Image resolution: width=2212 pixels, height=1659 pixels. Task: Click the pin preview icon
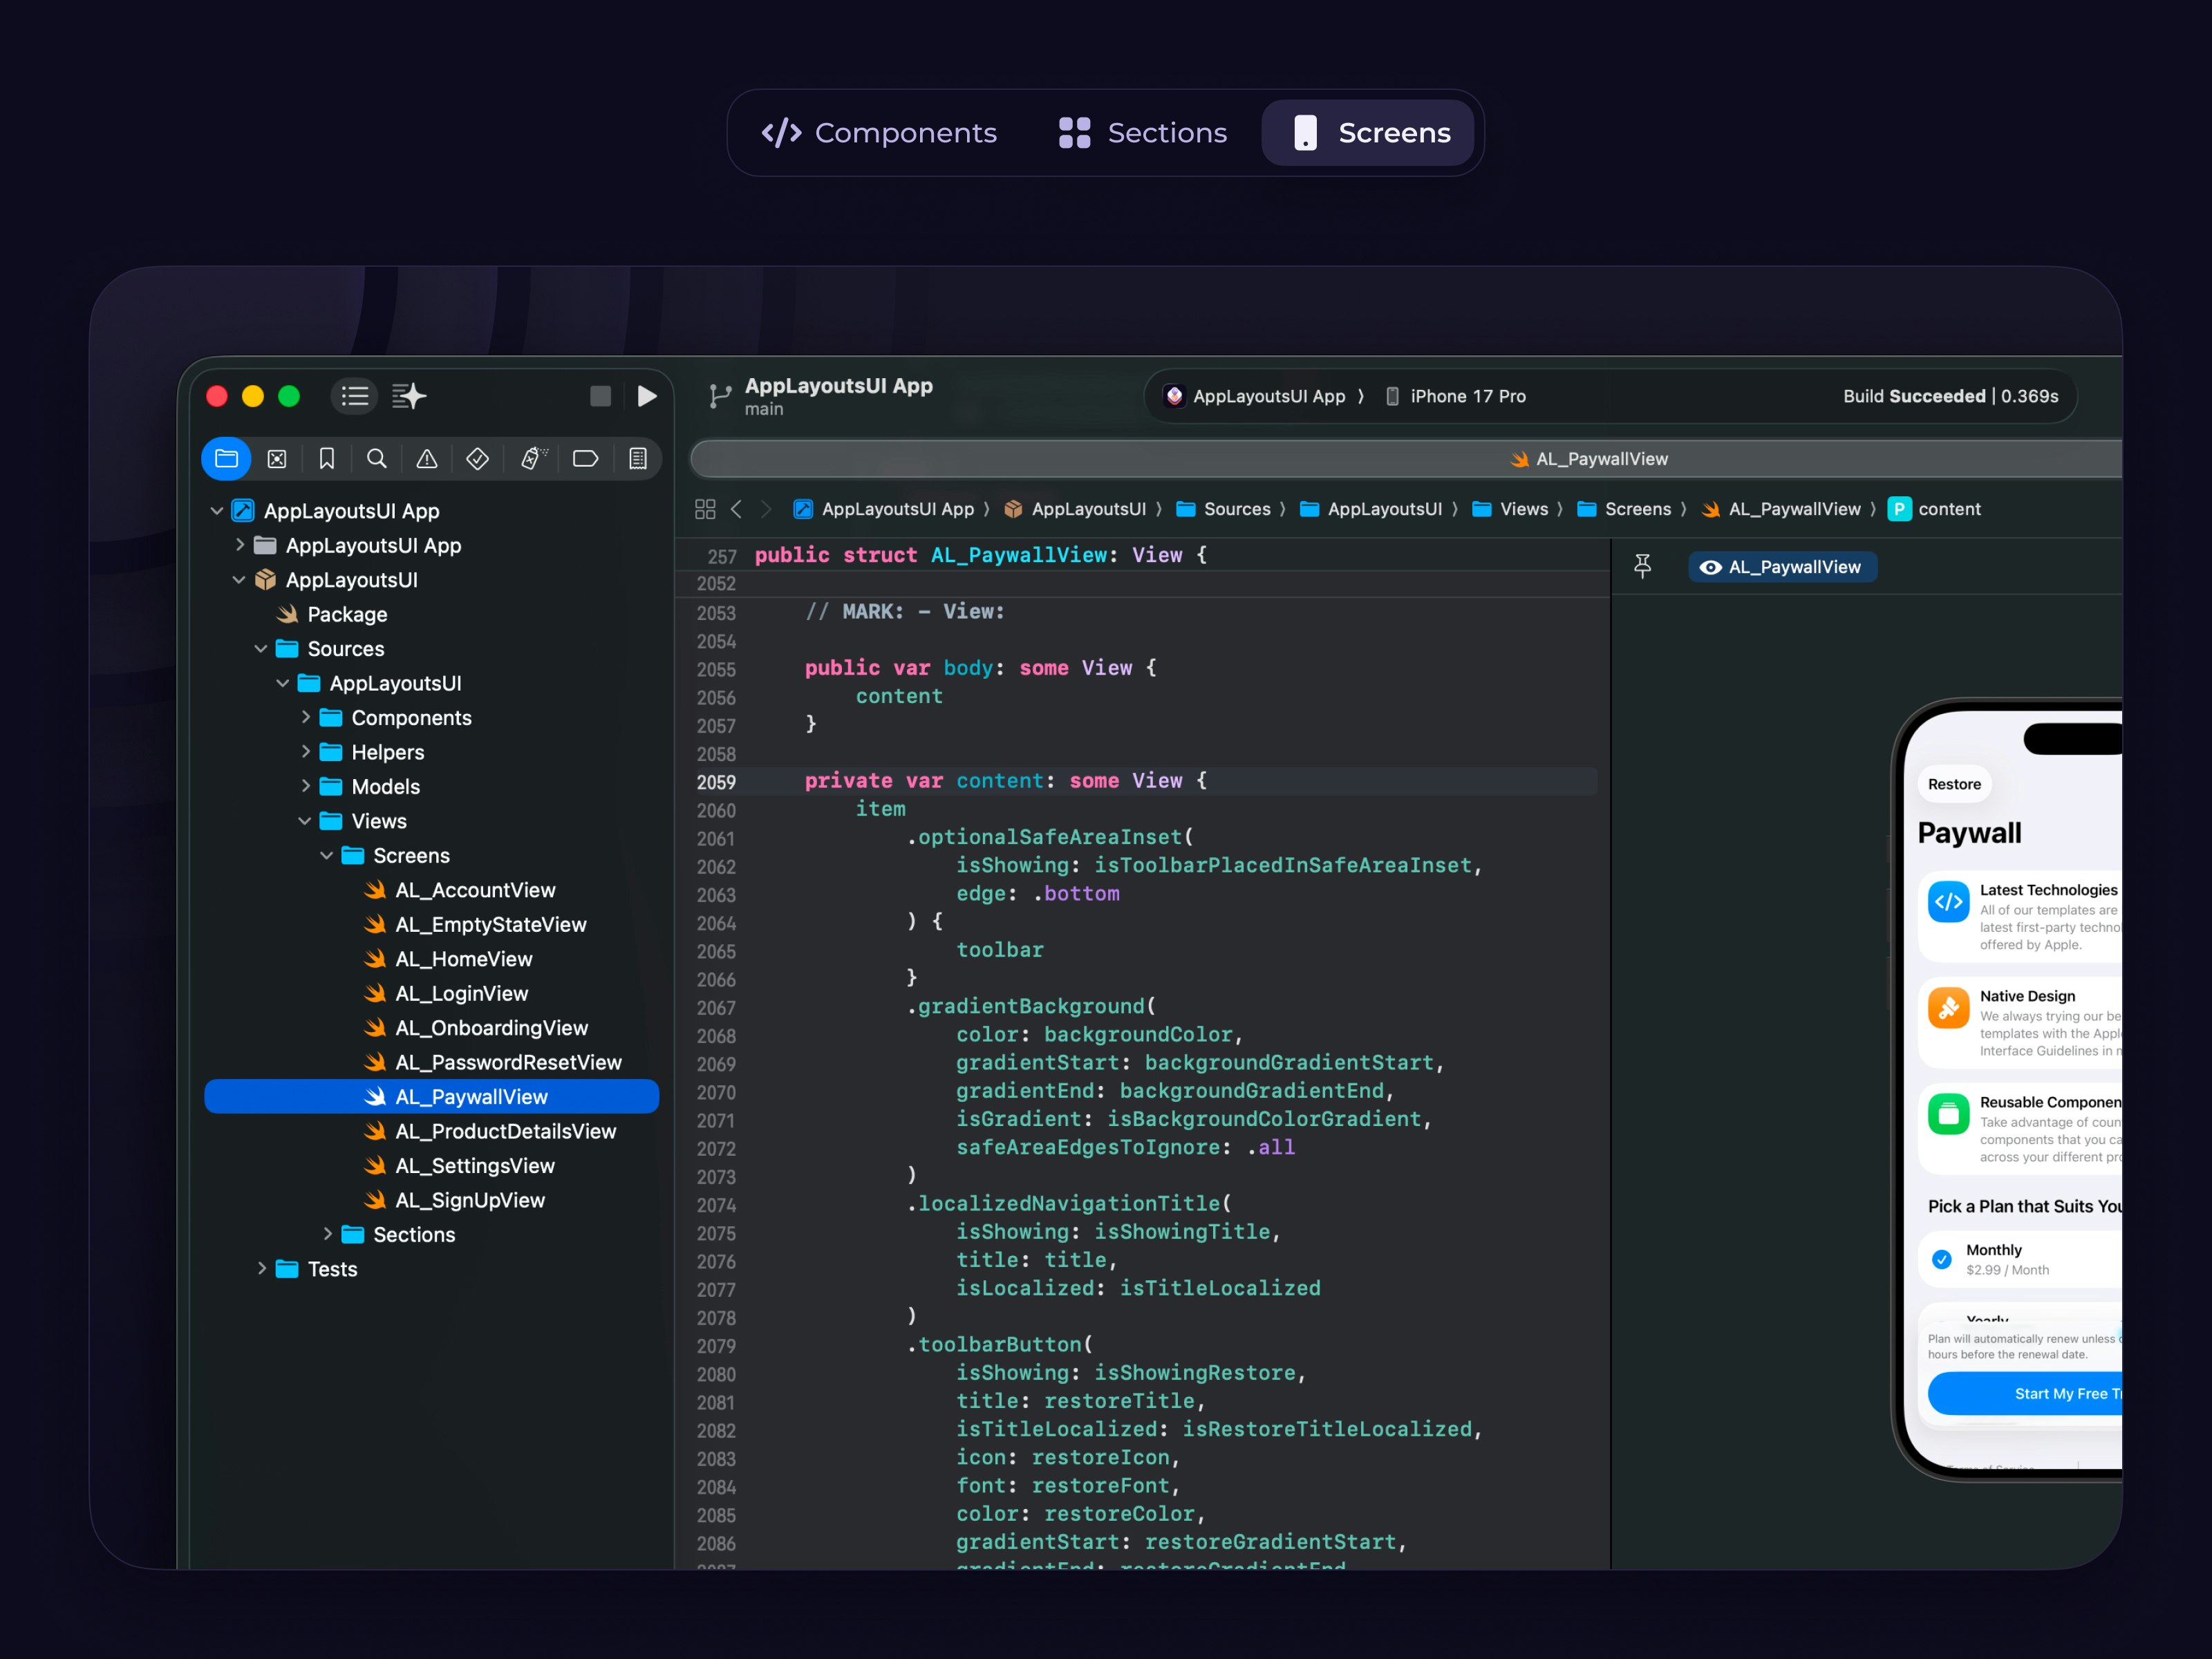1642,567
